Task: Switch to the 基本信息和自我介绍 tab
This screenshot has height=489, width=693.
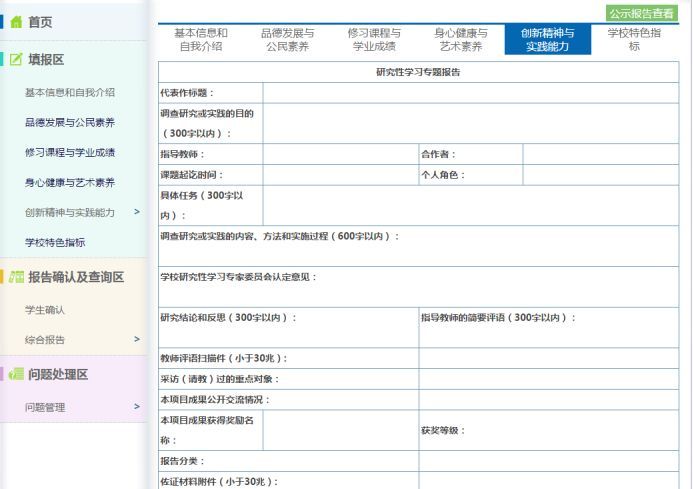Action: [201, 40]
